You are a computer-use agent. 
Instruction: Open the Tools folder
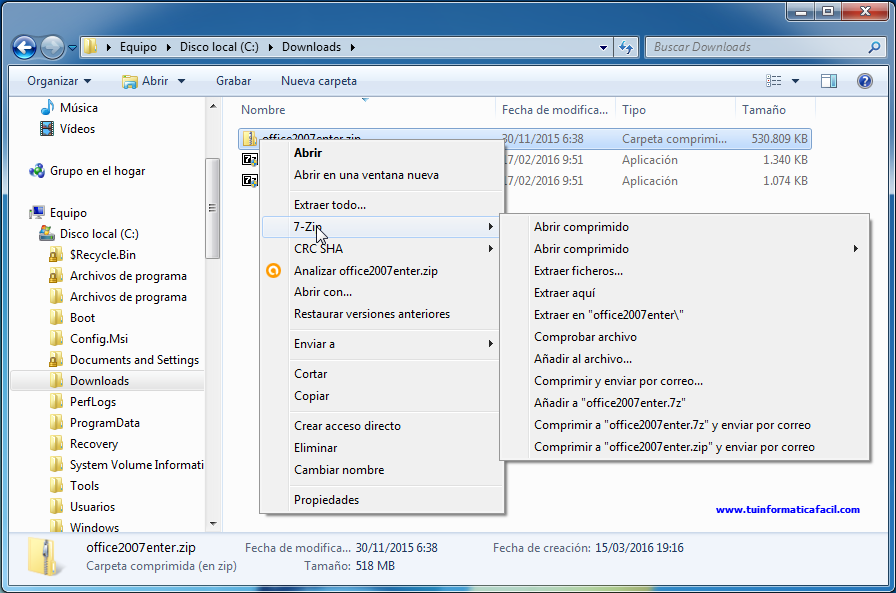click(x=84, y=486)
